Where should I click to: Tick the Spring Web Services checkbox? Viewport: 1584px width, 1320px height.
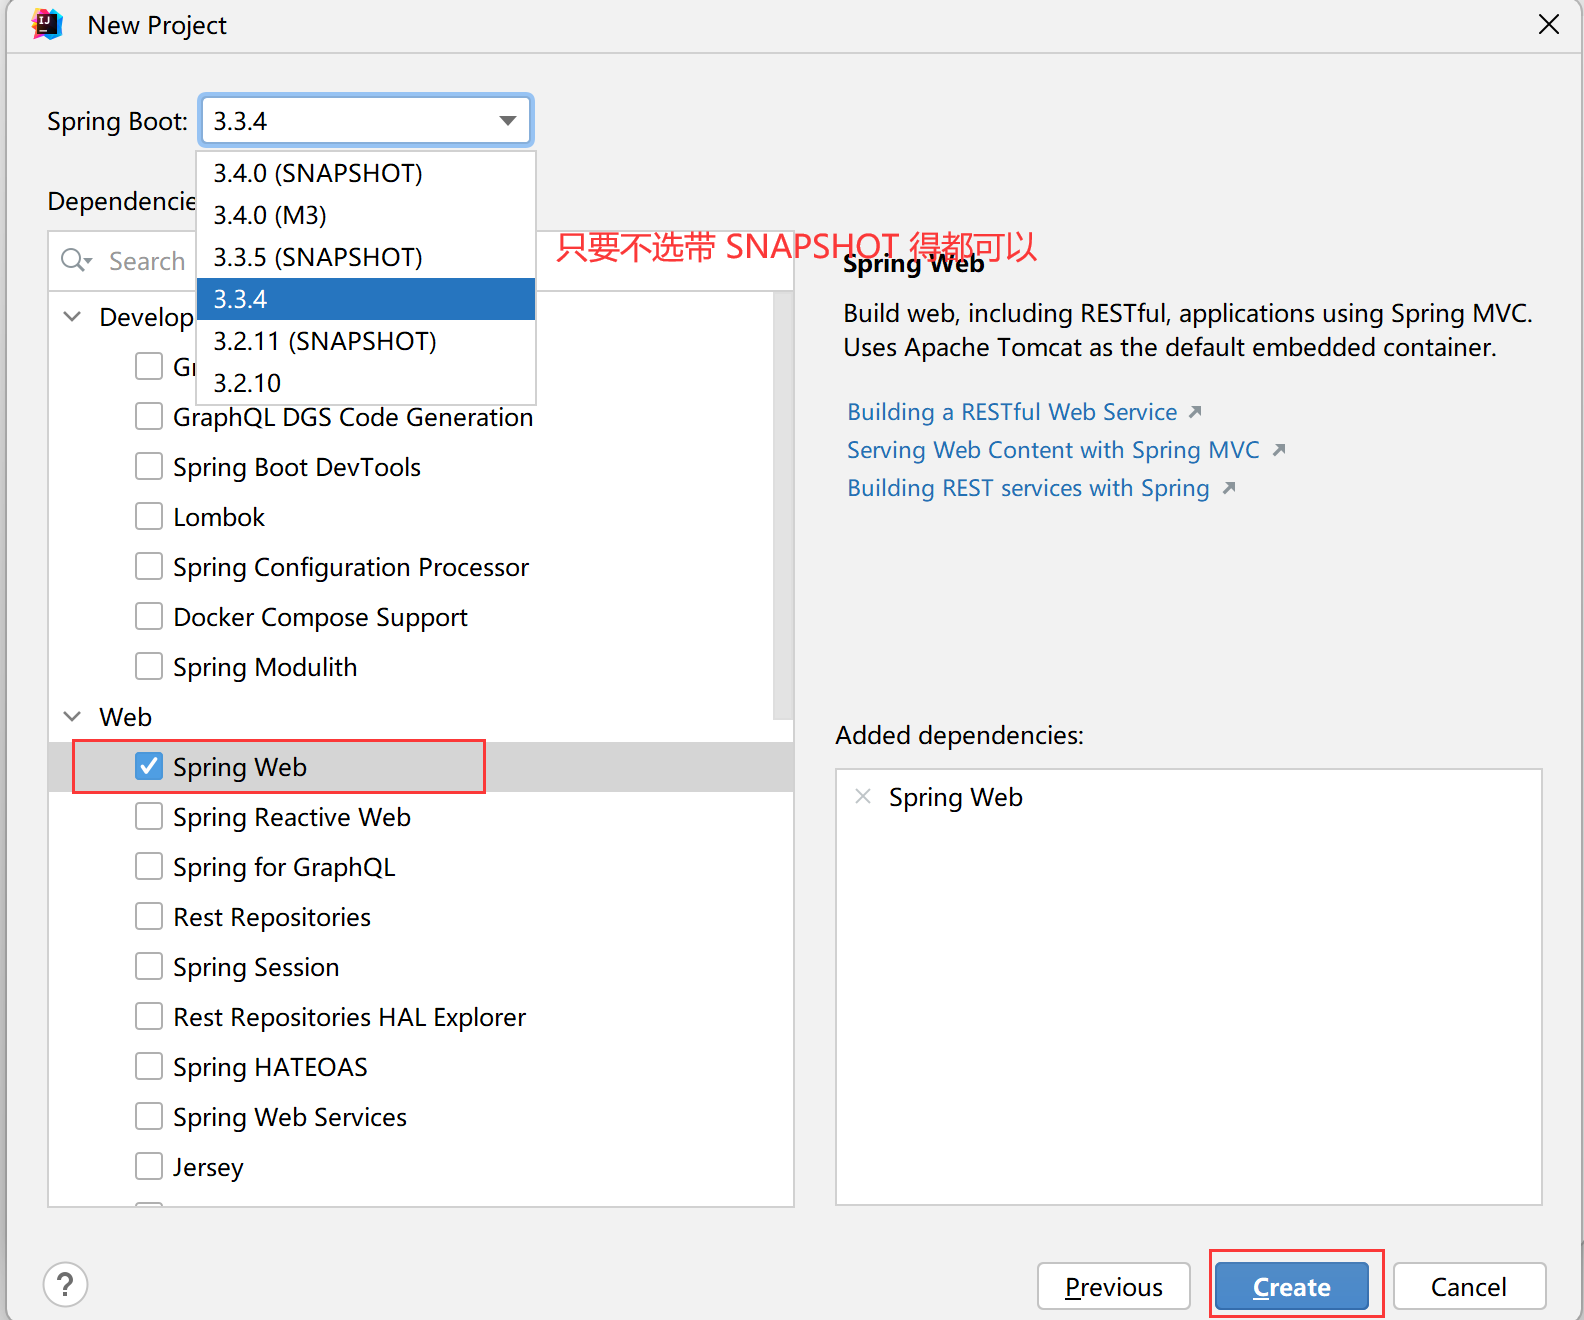click(x=149, y=1116)
